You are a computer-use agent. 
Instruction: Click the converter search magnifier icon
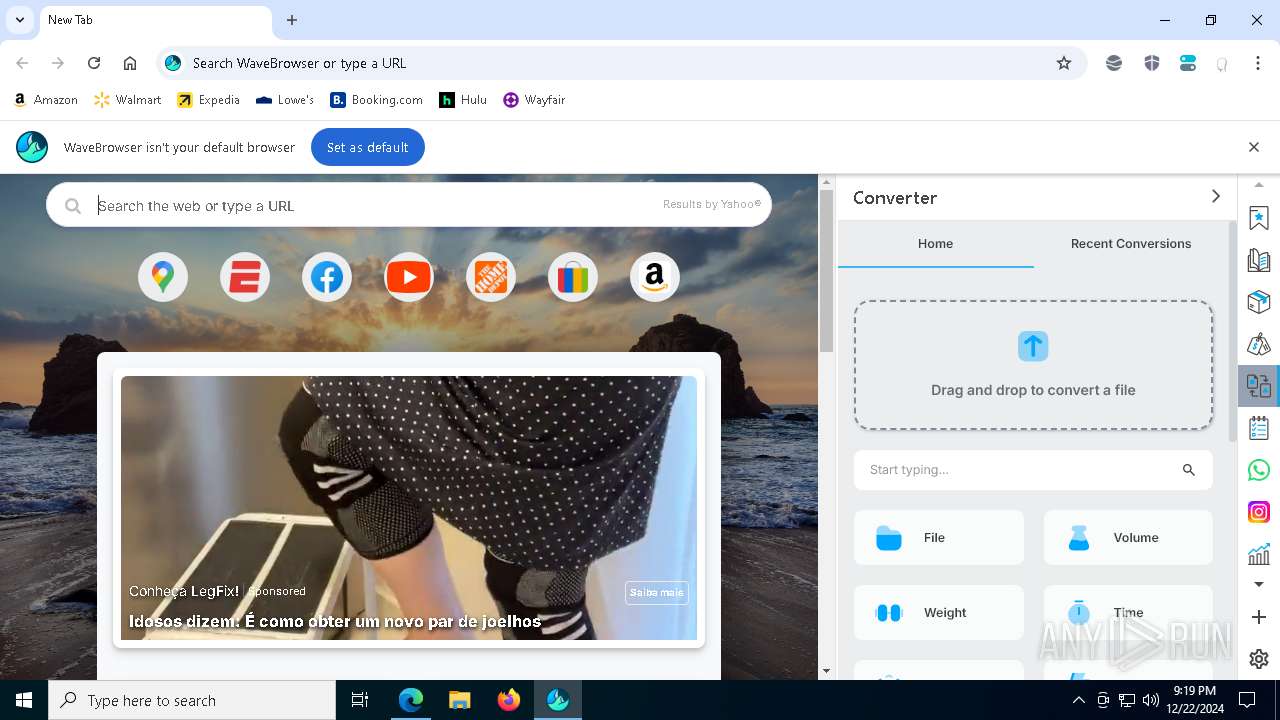pos(1189,469)
